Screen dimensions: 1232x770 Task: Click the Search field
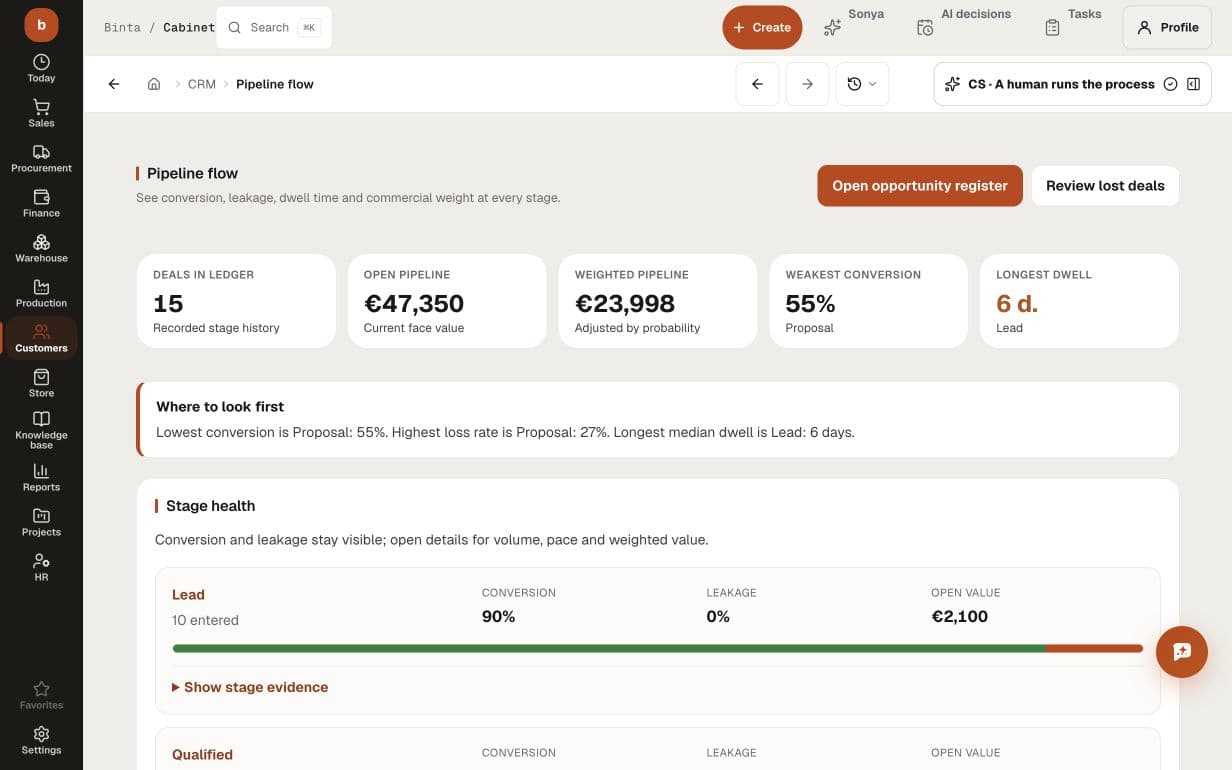pos(274,27)
